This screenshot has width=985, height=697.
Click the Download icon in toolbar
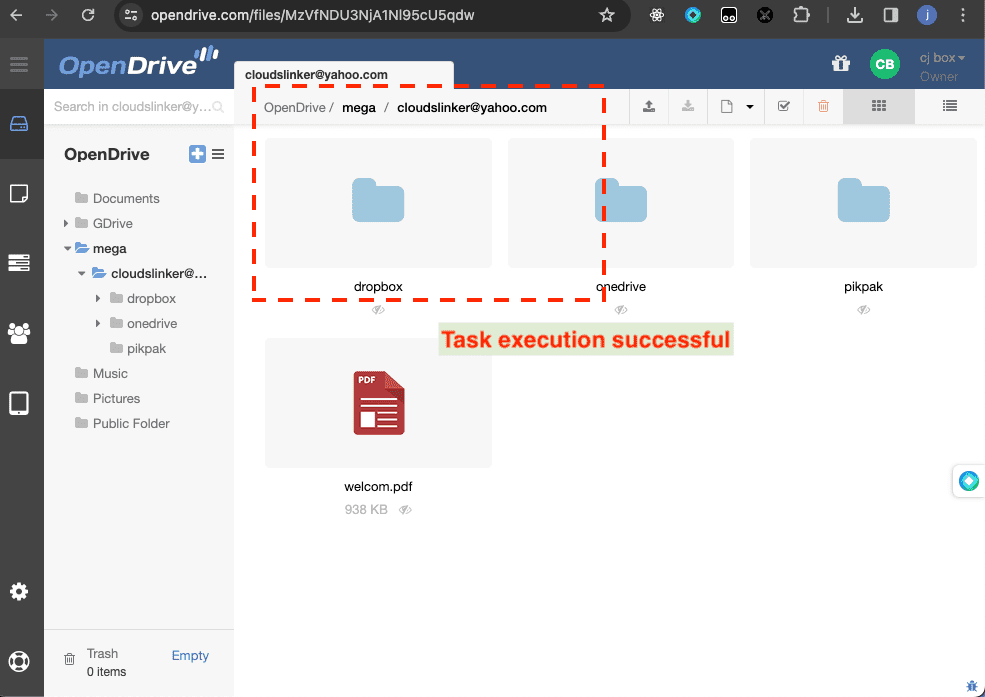pyautogui.click(x=688, y=106)
